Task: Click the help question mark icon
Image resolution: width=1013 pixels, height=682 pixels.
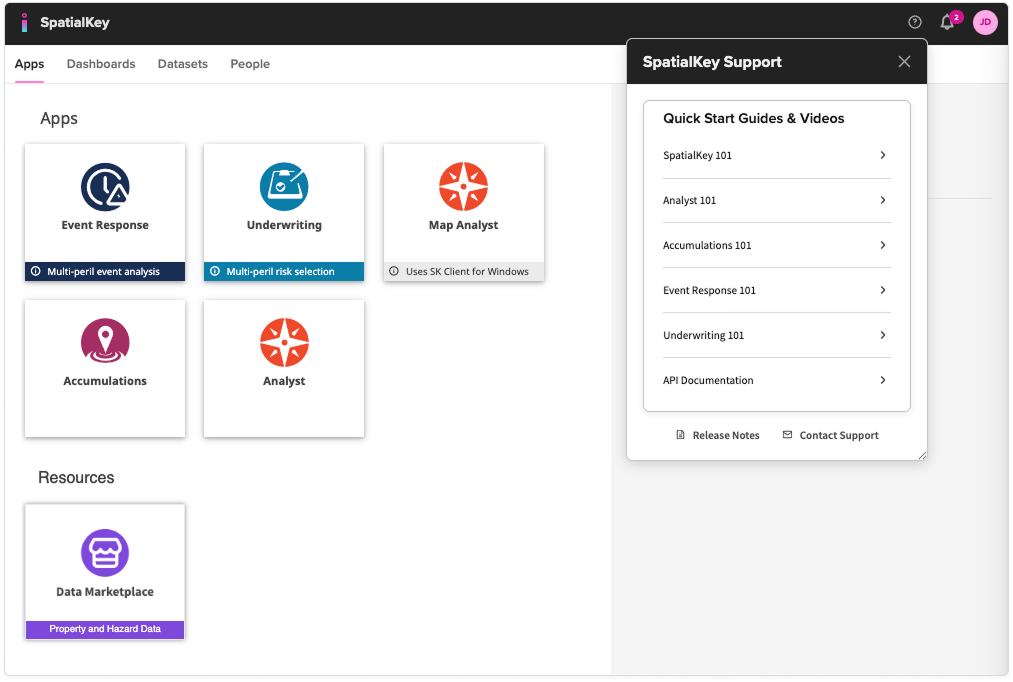Action: click(x=914, y=22)
